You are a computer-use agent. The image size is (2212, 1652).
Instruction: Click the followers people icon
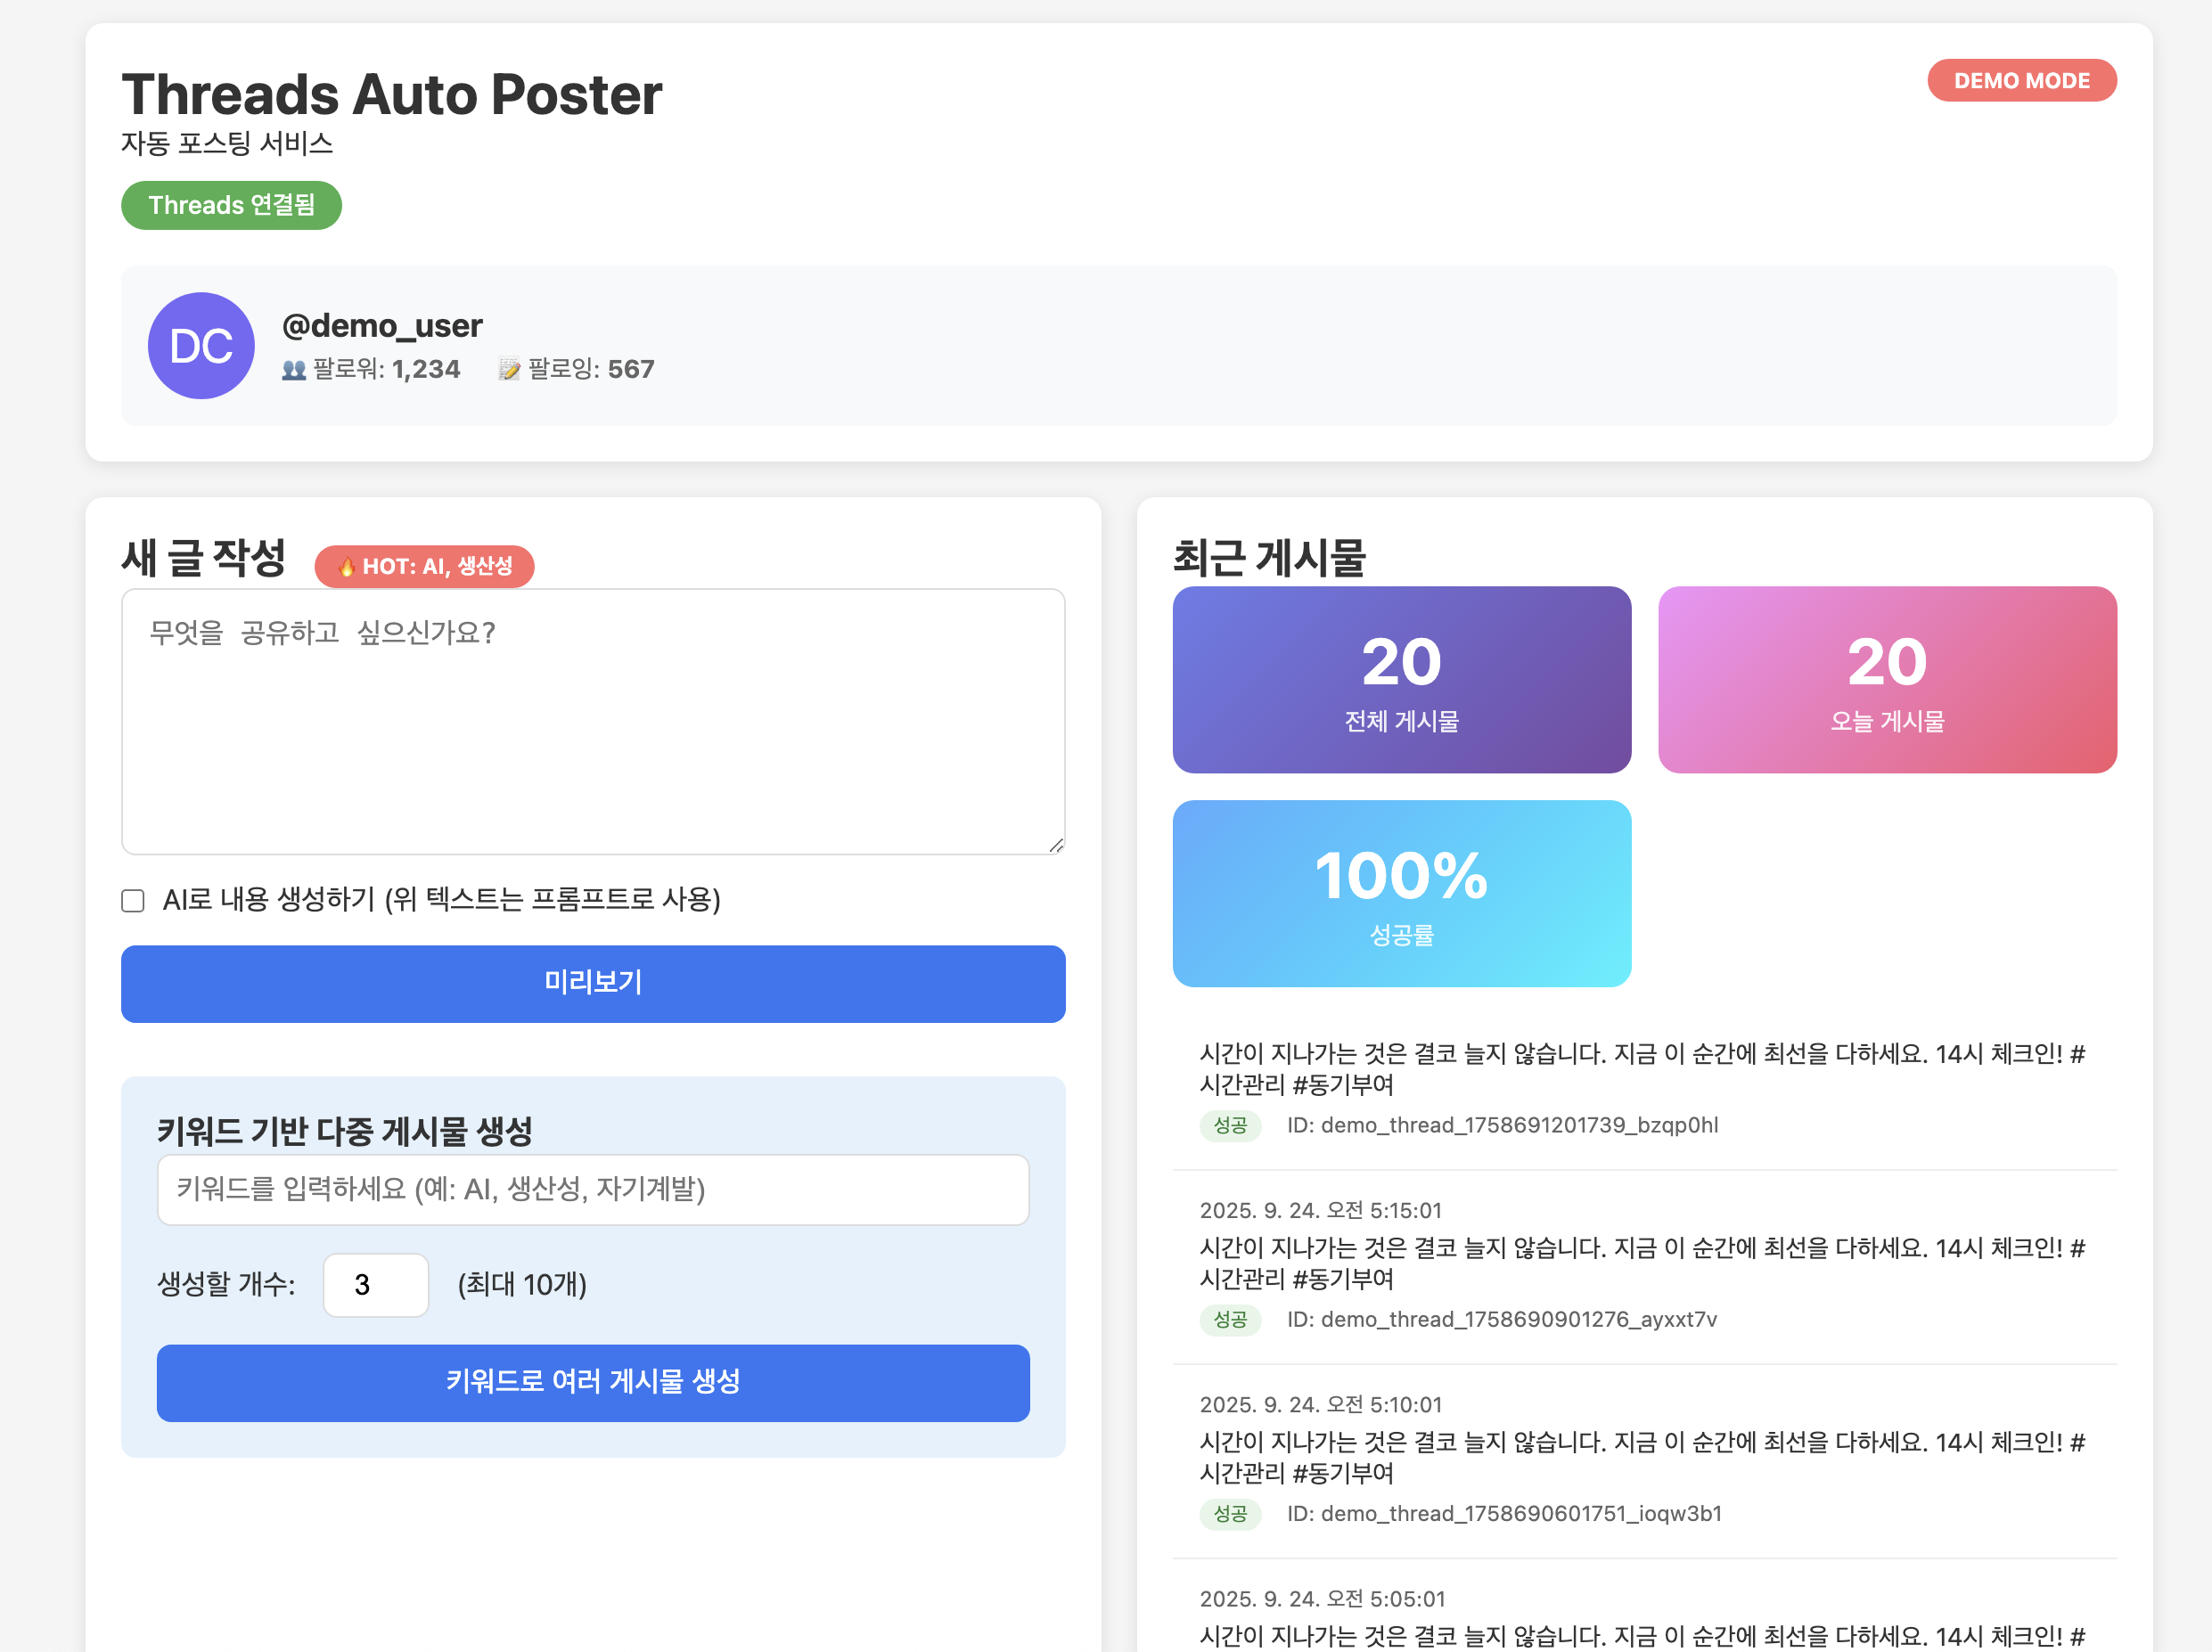click(293, 370)
